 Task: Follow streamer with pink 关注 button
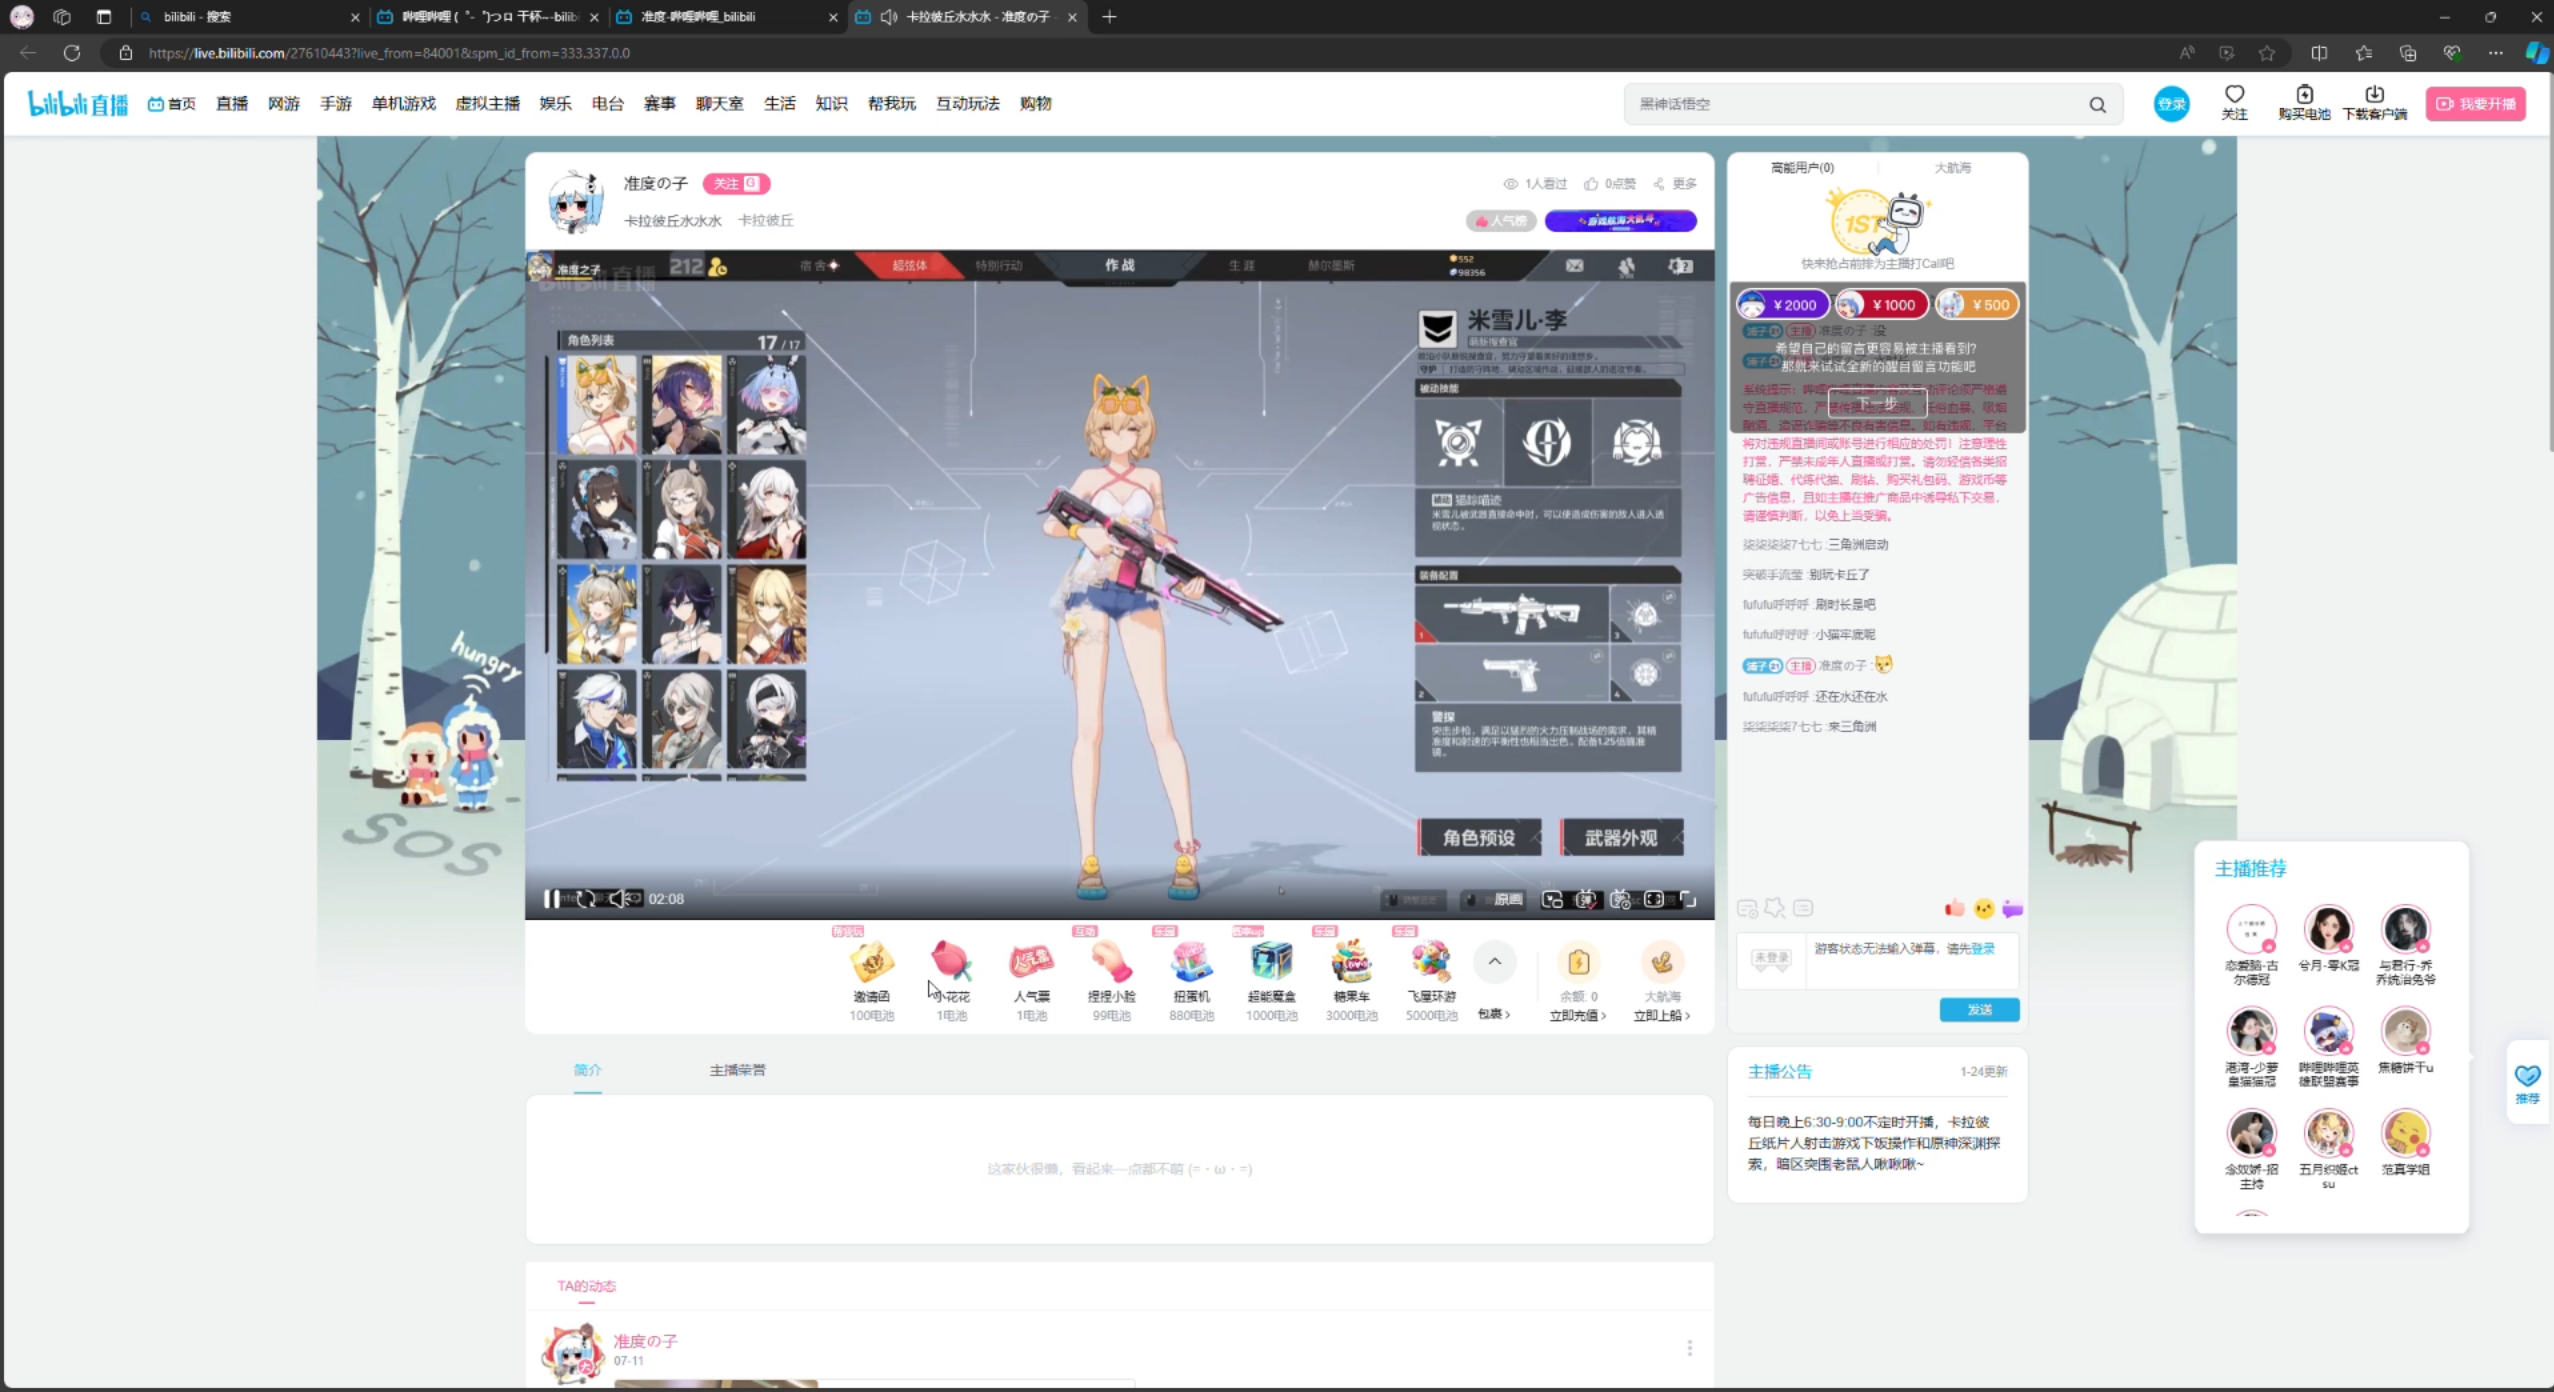pyautogui.click(x=736, y=183)
